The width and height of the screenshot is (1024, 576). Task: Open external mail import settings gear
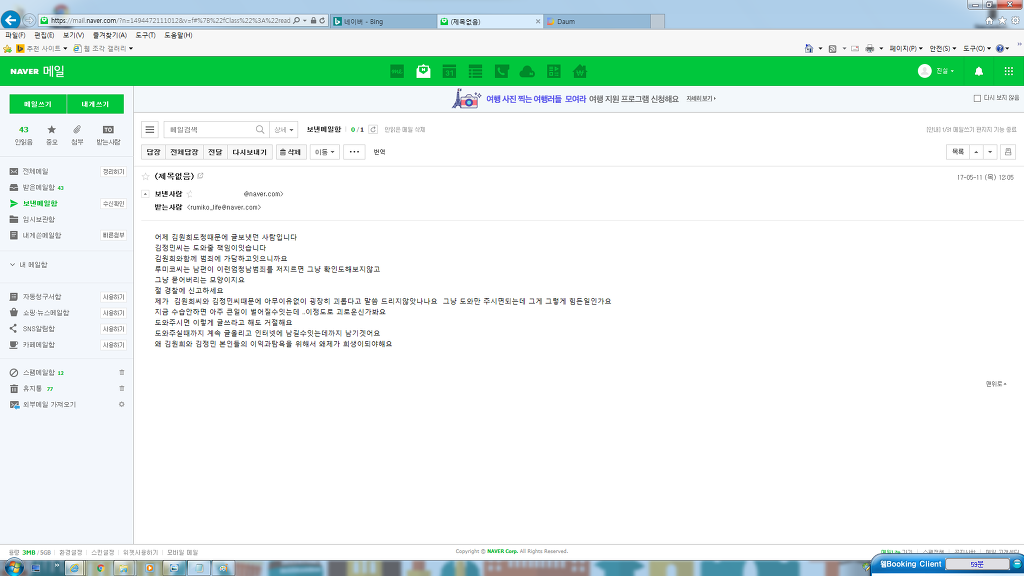[121, 404]
